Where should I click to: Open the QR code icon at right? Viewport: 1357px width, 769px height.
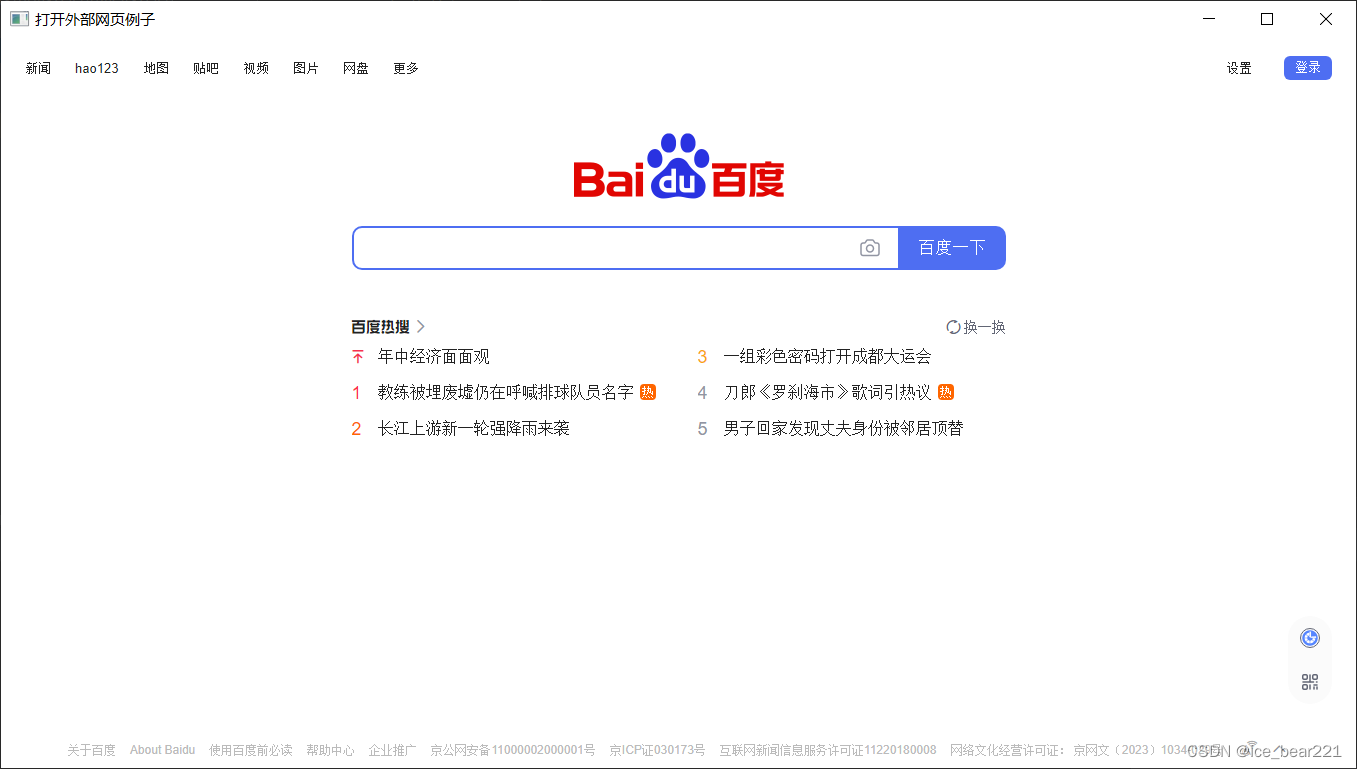pos(1310,682)
